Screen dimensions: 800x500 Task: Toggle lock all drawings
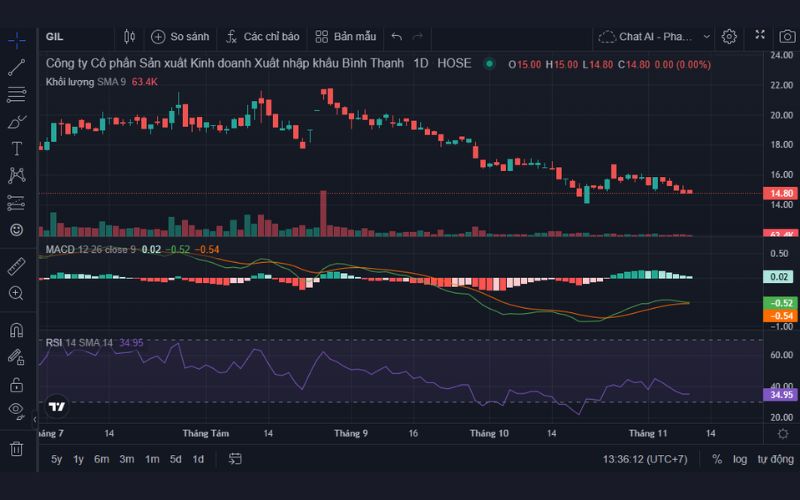pyautogui.click(x=16, y=384)
